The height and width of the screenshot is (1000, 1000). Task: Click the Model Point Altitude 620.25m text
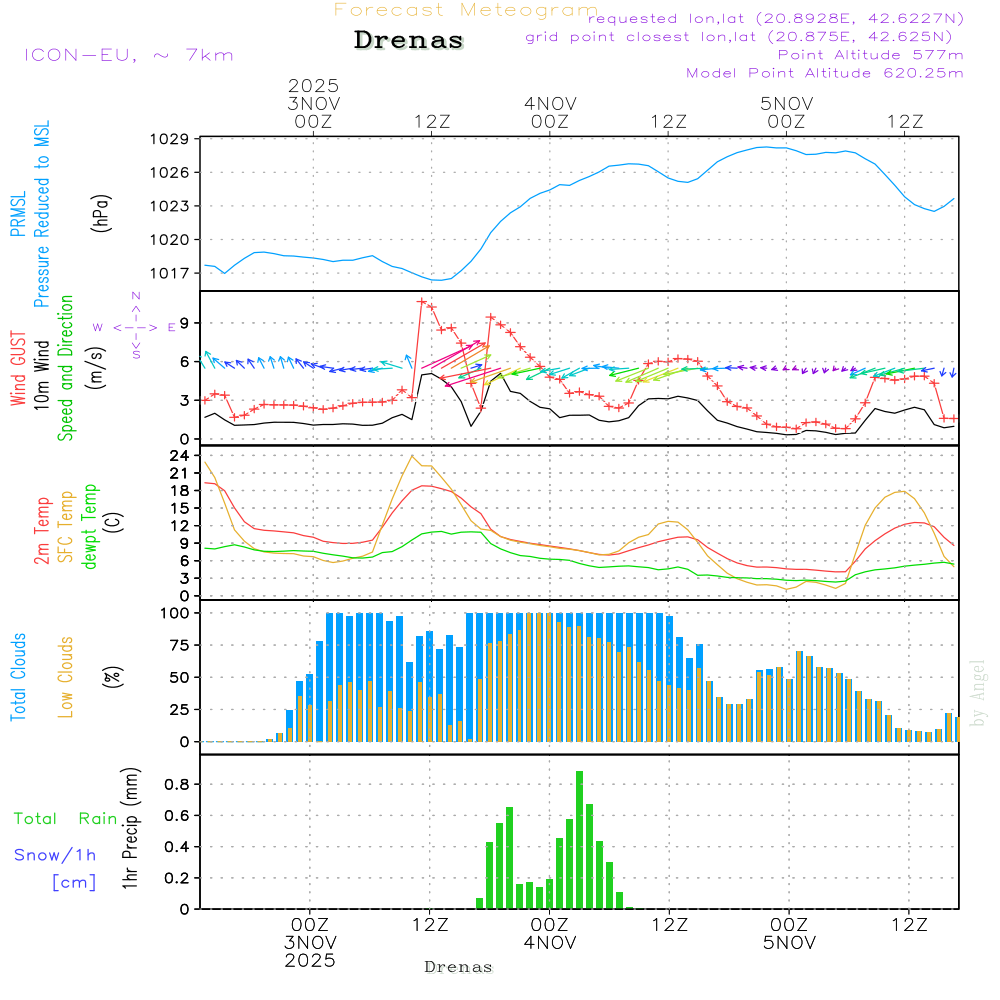[x=824, y=73]
